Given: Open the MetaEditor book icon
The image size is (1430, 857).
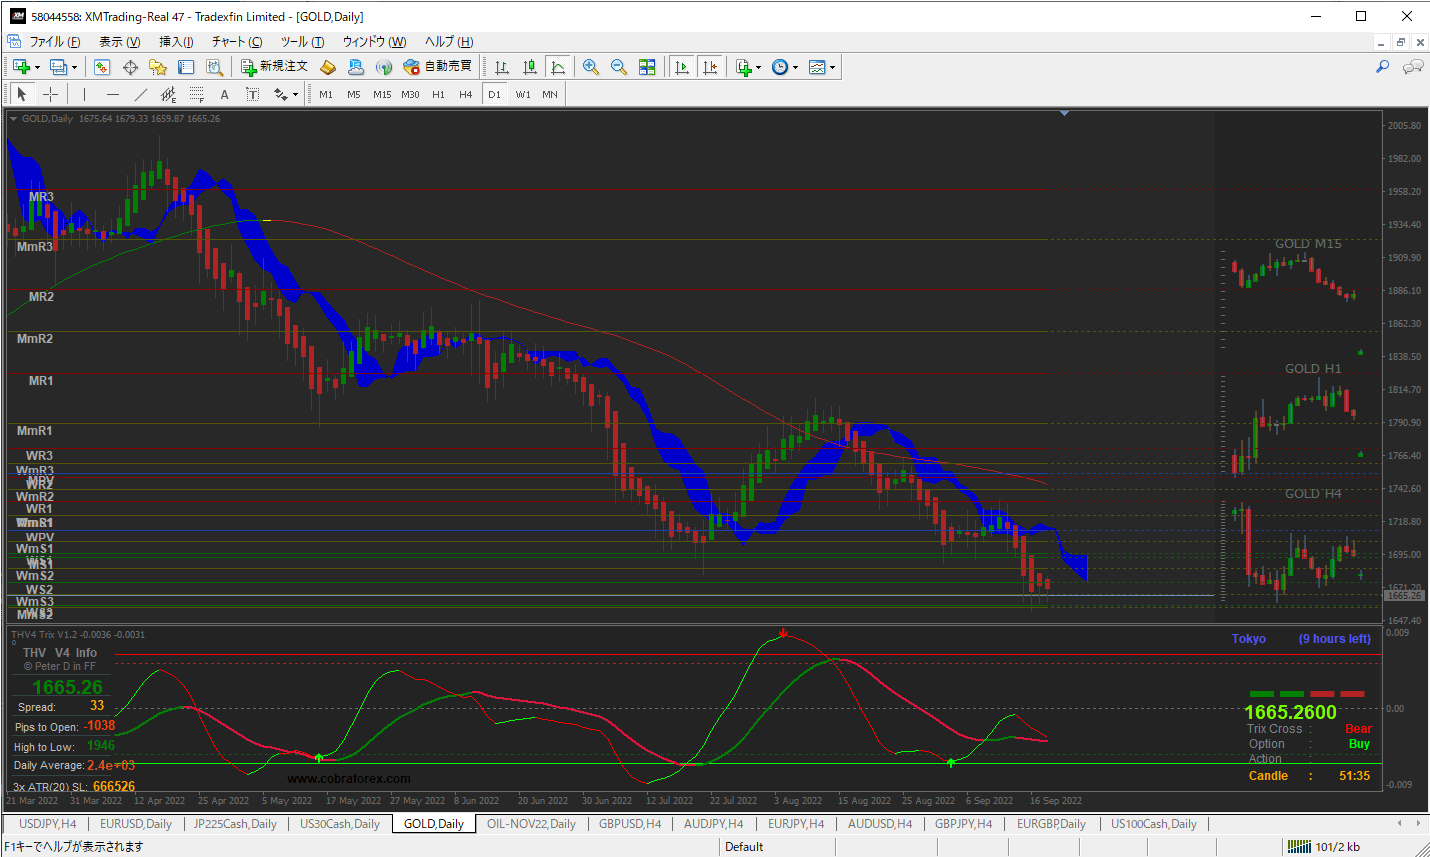Looking at the screenshot, I should click(328, 67).
